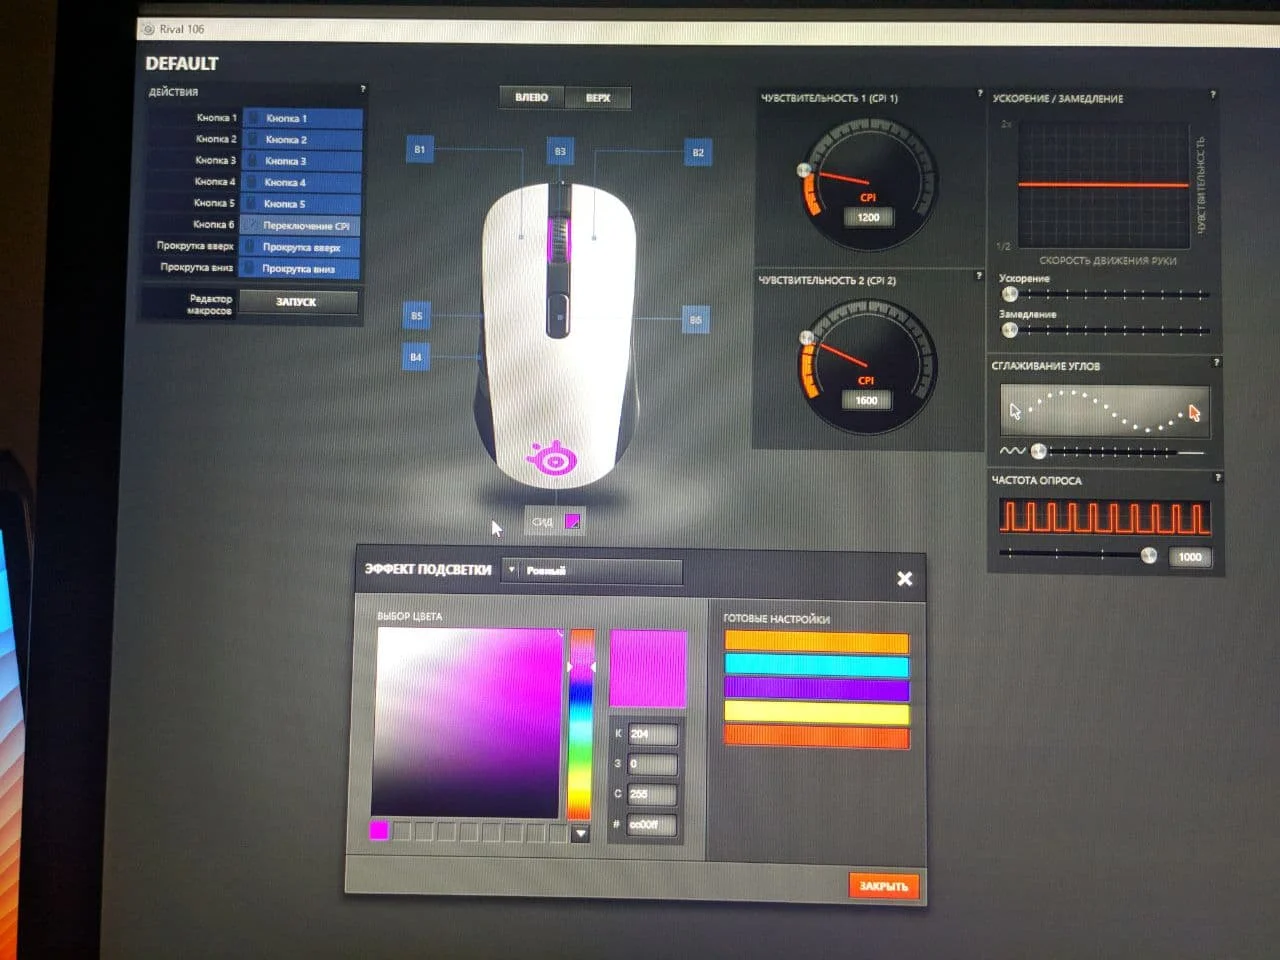Click the CPI 1 dial knob
This screenshot has width=1280, height=960.
804,171
